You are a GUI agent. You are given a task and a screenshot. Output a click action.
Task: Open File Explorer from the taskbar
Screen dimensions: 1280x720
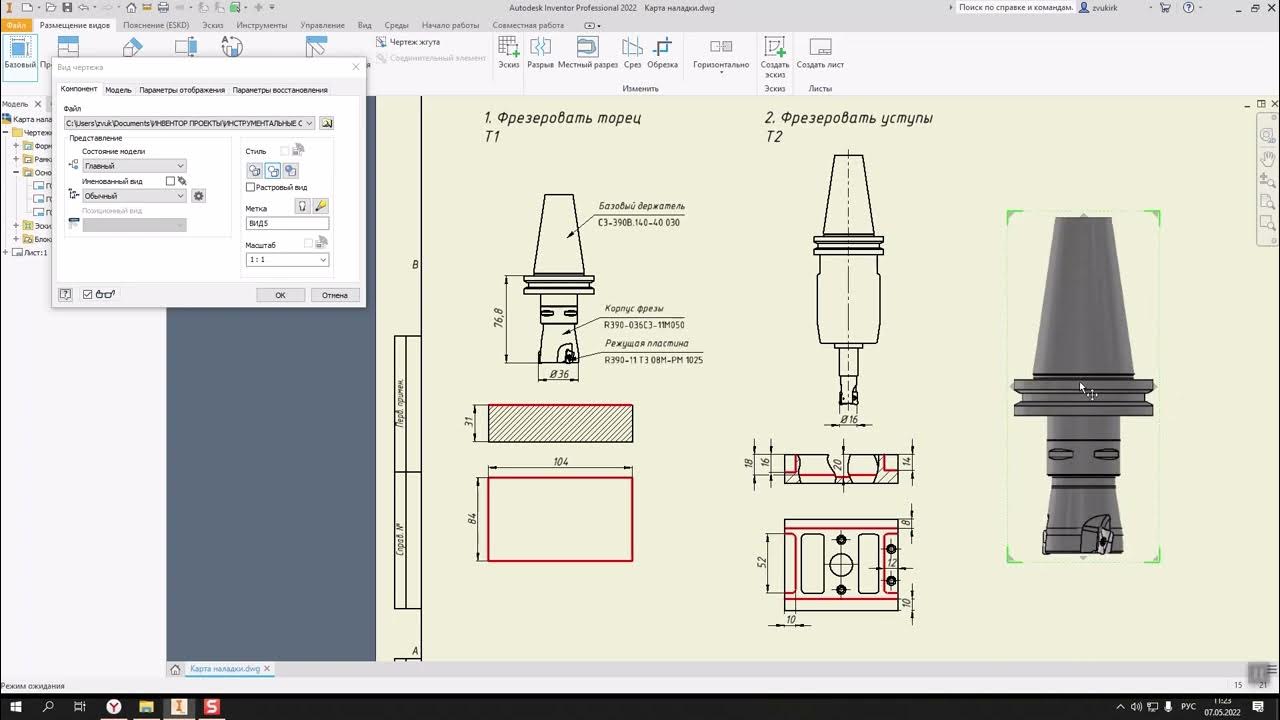[x=146, y=707]
